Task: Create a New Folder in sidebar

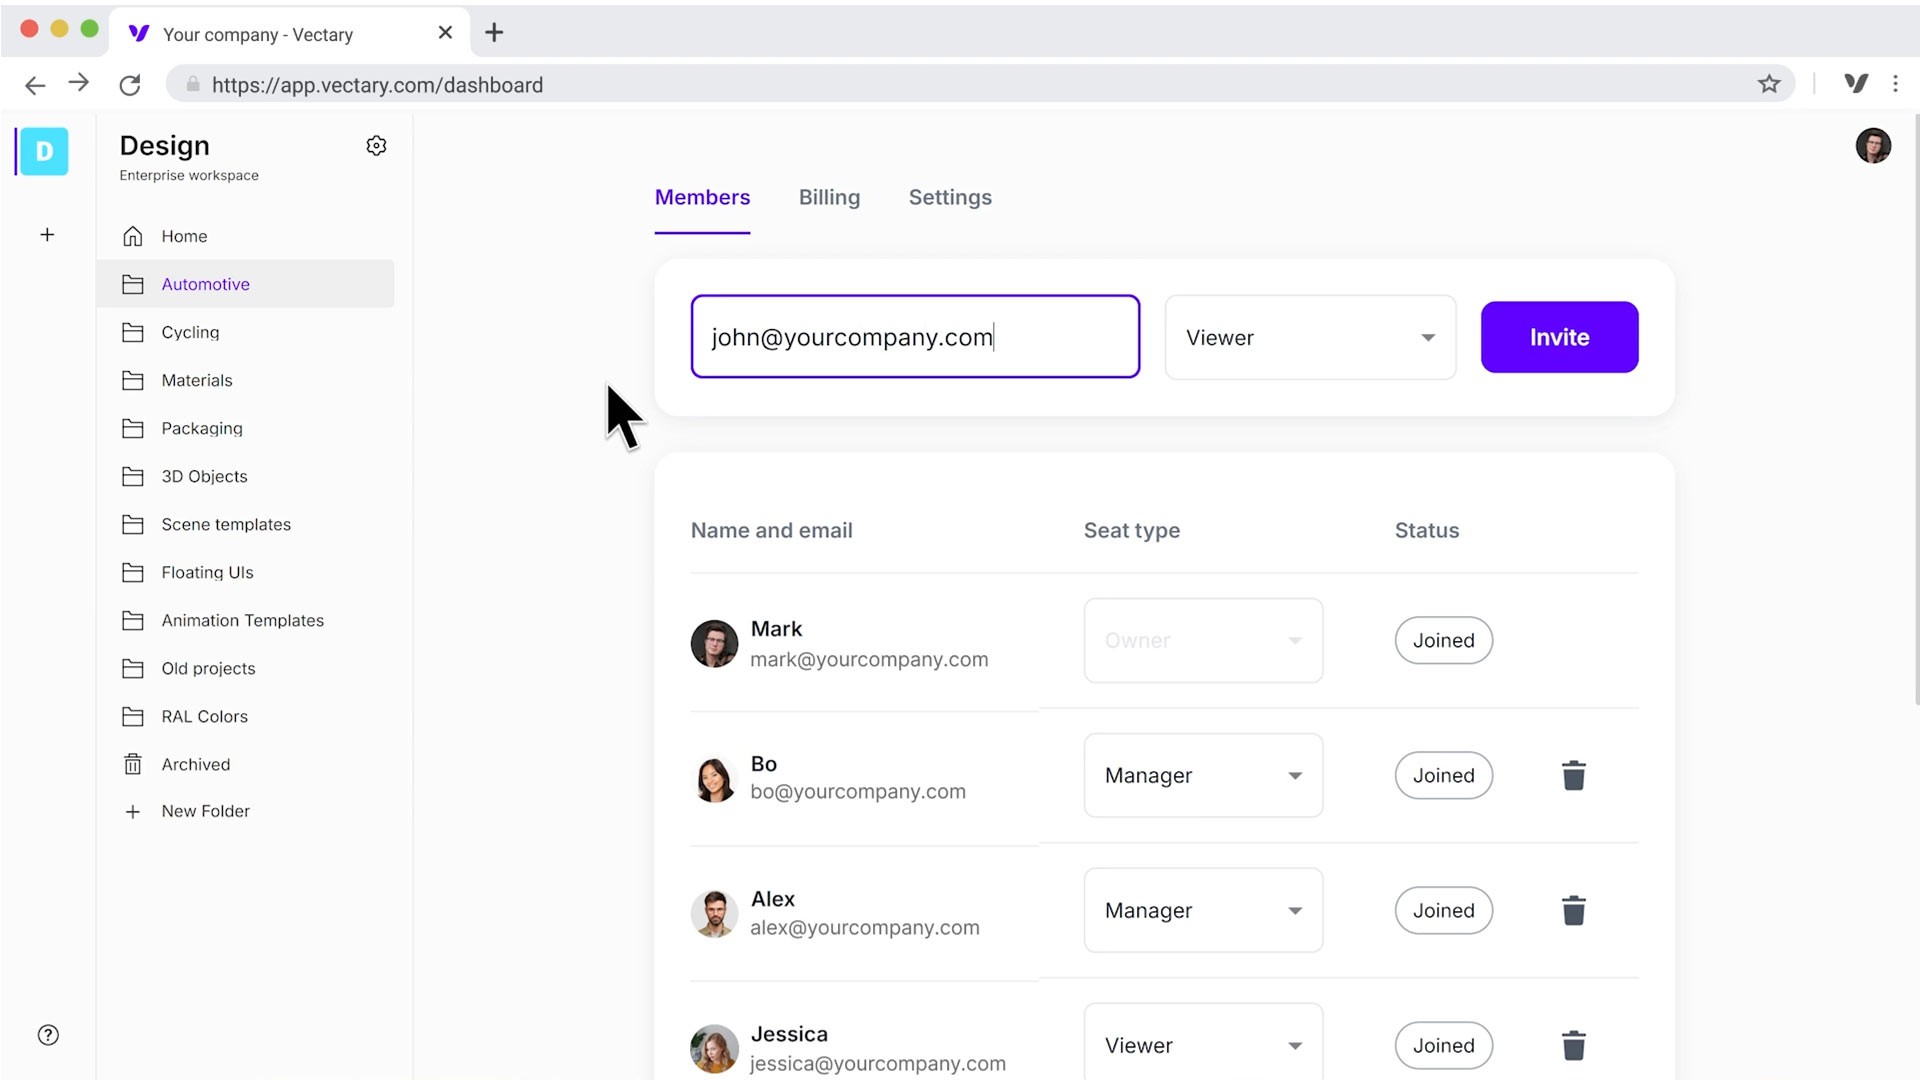Action: [x=205, y=812]
